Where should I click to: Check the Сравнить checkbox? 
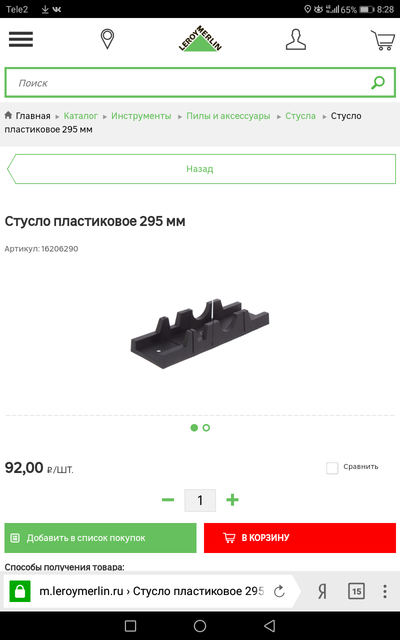[332, 468]
